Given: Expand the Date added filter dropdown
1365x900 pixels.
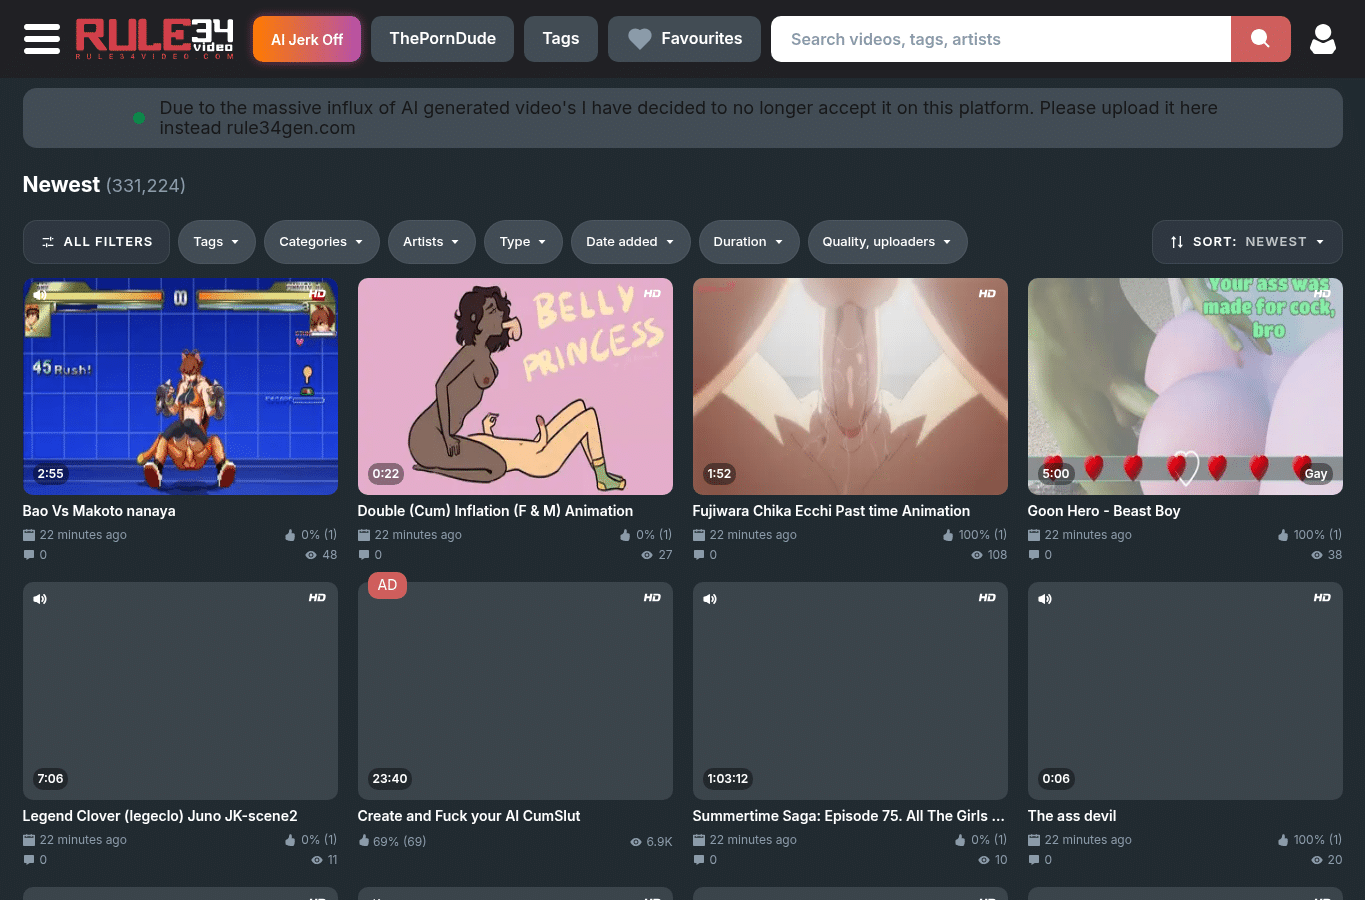Looking at the screenshot, I should [x=630, y=242].
